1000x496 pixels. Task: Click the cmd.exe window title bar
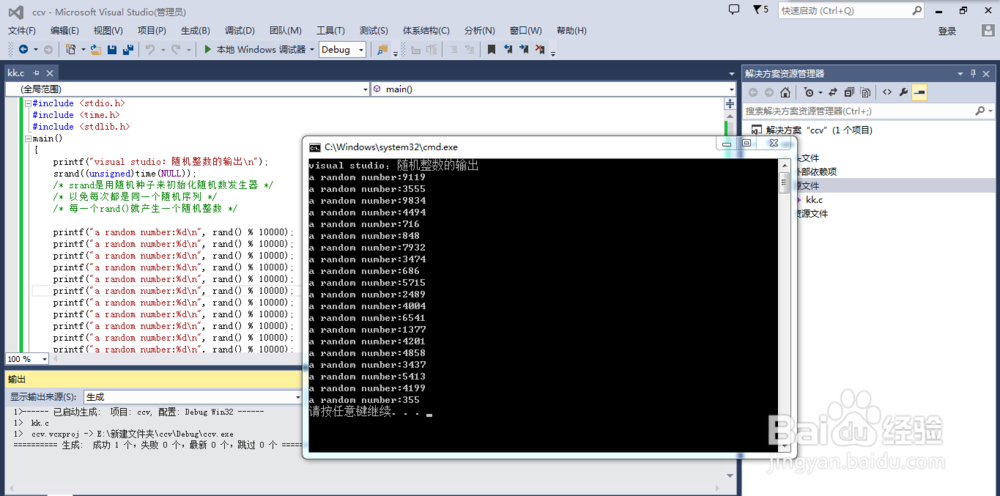(510, 146)
